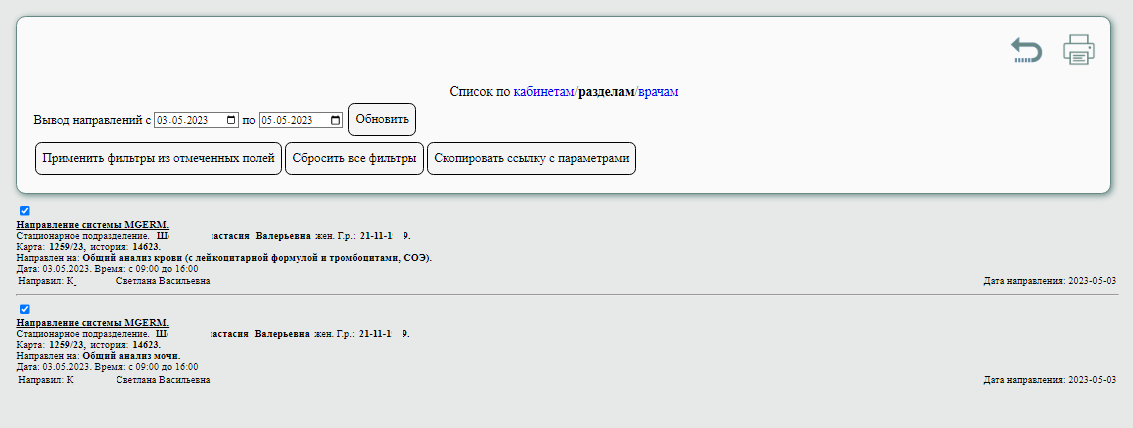Switch list view to 'кабинетам'
The image size is (1133, 428).
[x=544, y=92]
